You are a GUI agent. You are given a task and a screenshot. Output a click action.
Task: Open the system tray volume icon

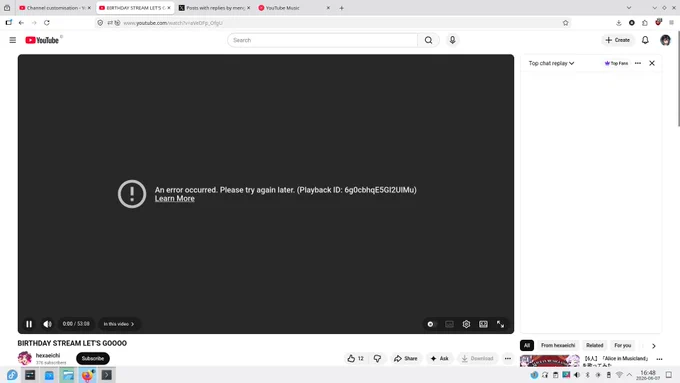coord(577,375)
